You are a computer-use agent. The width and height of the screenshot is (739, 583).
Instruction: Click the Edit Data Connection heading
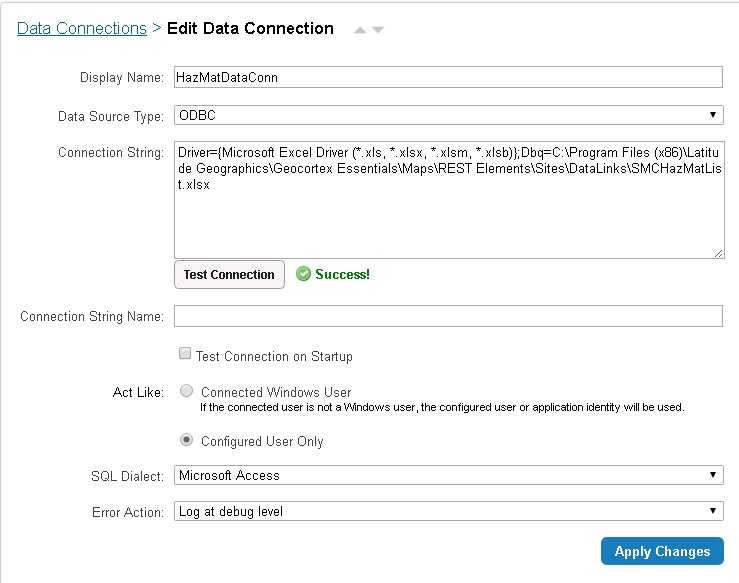point(250,28)
